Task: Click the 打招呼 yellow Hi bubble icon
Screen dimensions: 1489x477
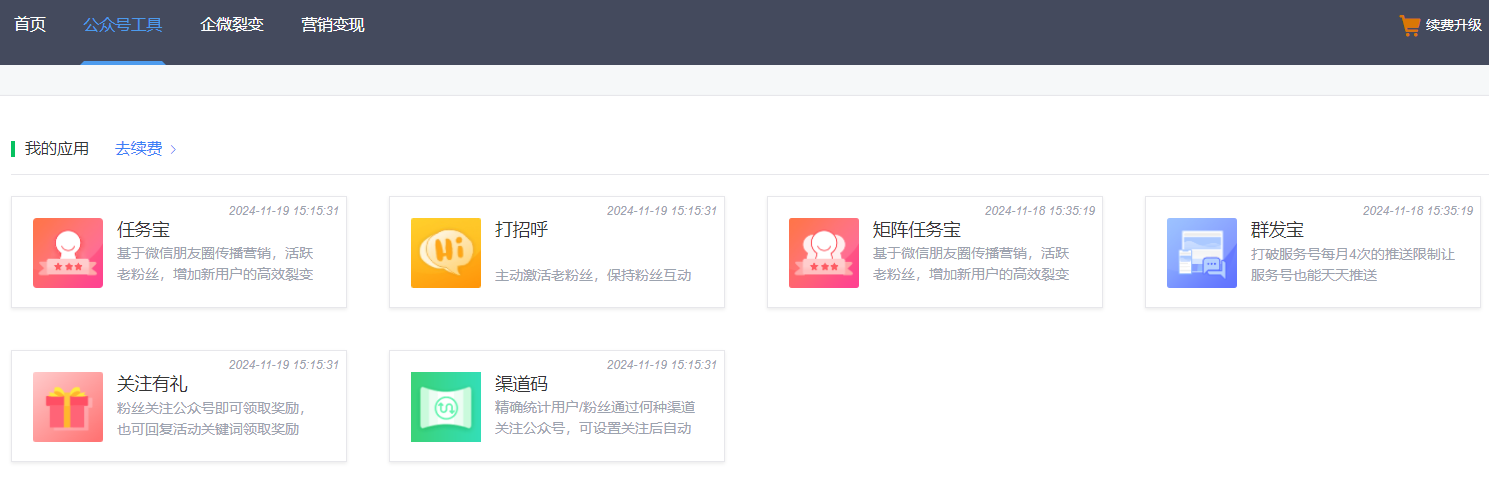Action: coord(446,253)
